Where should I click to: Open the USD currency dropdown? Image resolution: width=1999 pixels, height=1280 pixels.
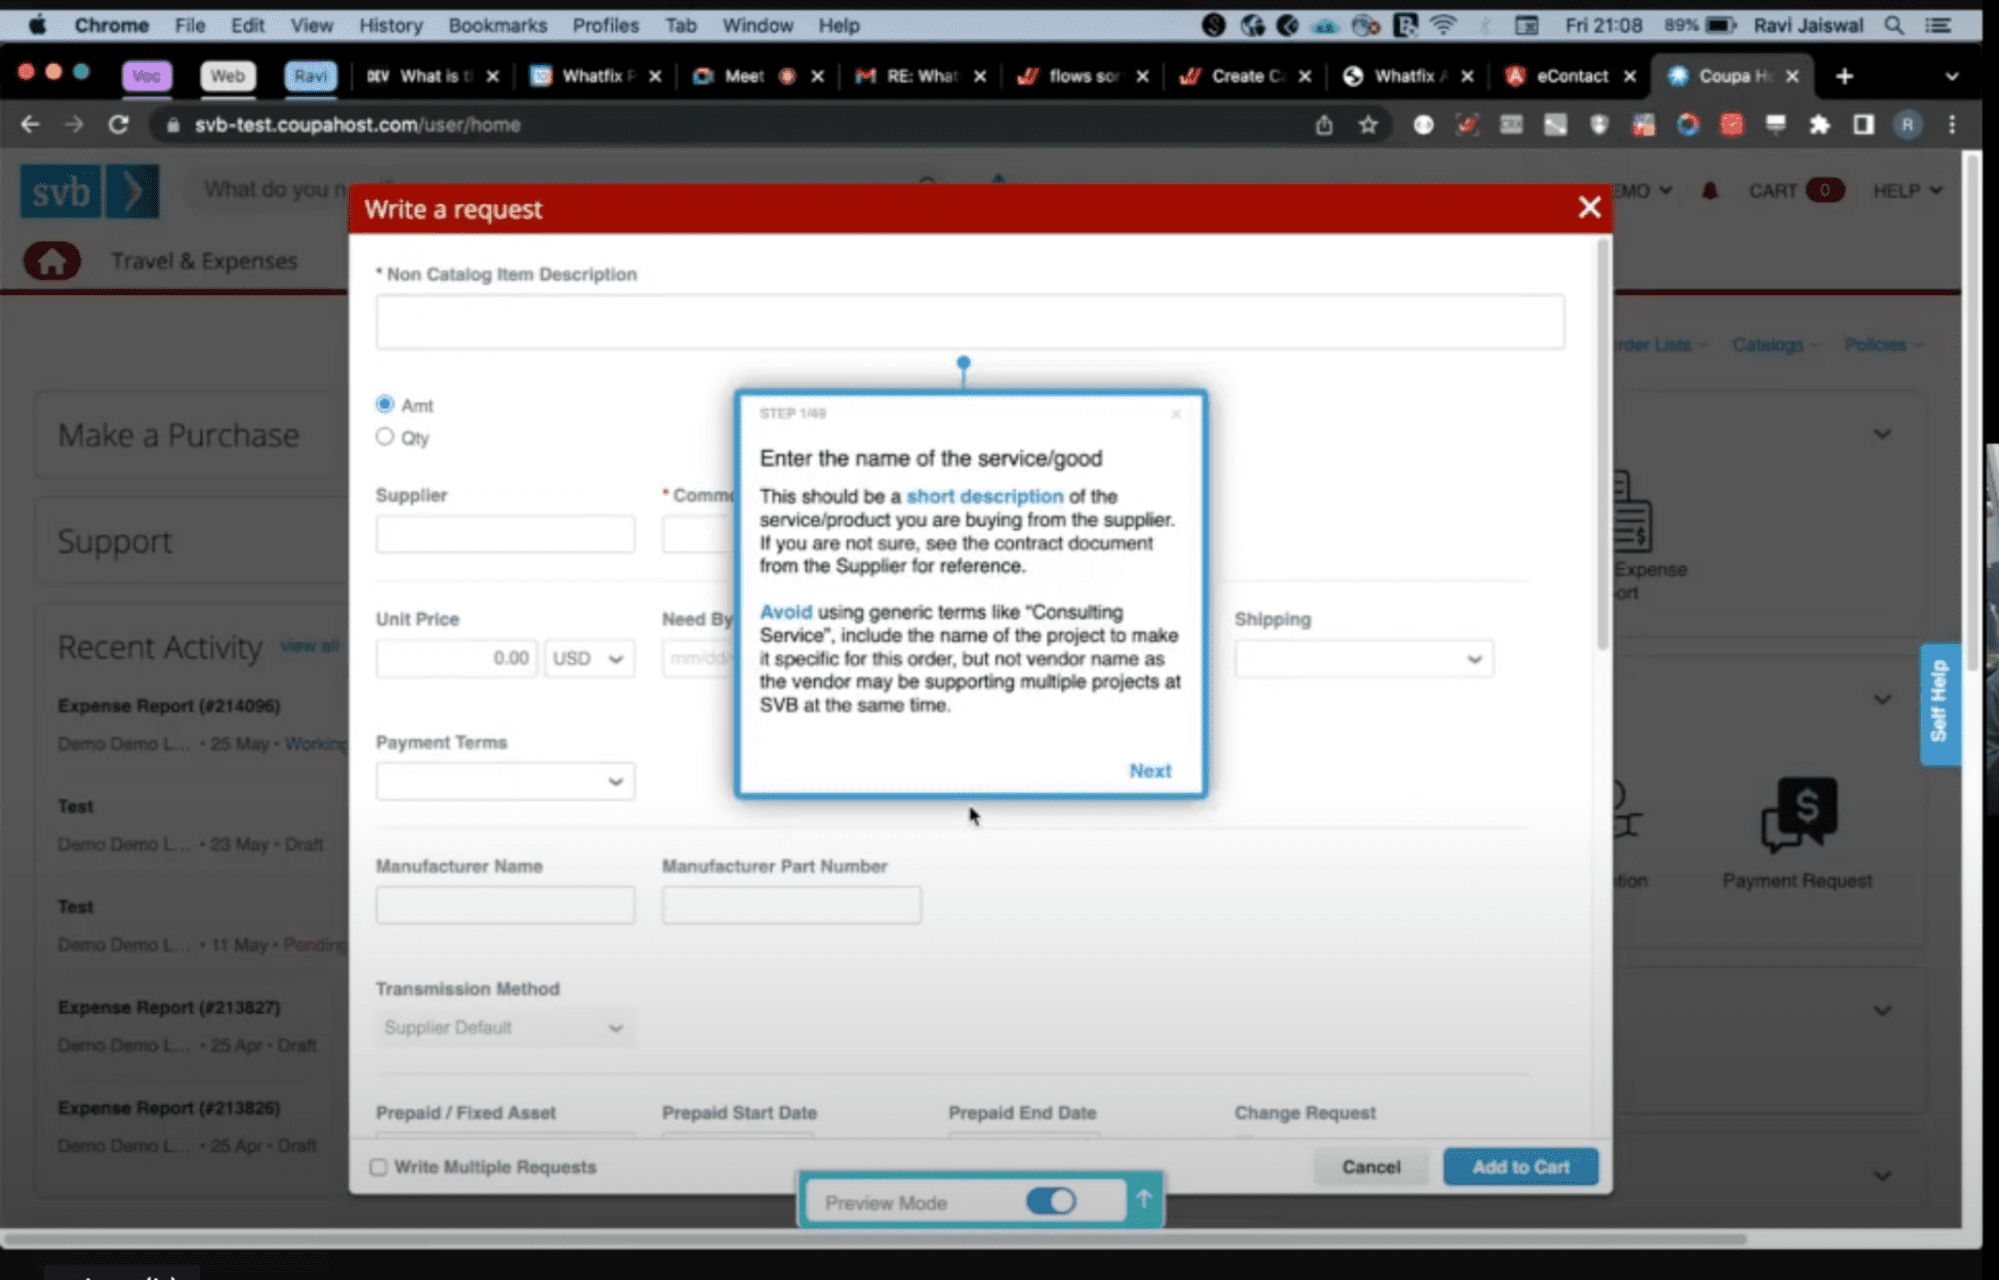[x=589, y=658]
